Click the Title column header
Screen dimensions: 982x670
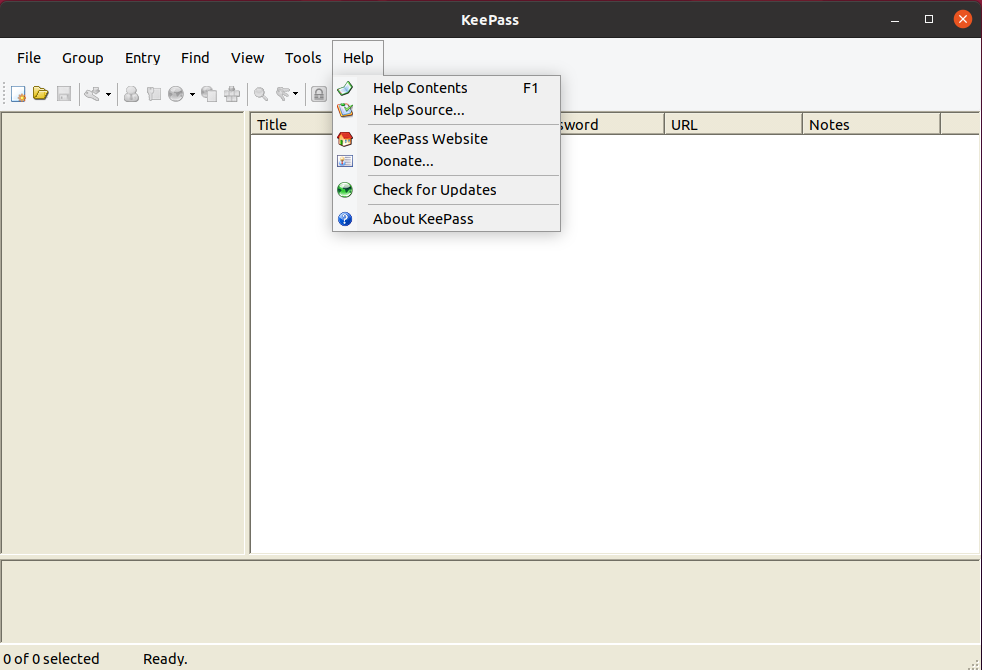pyautogui.click(x=292, y=124)
